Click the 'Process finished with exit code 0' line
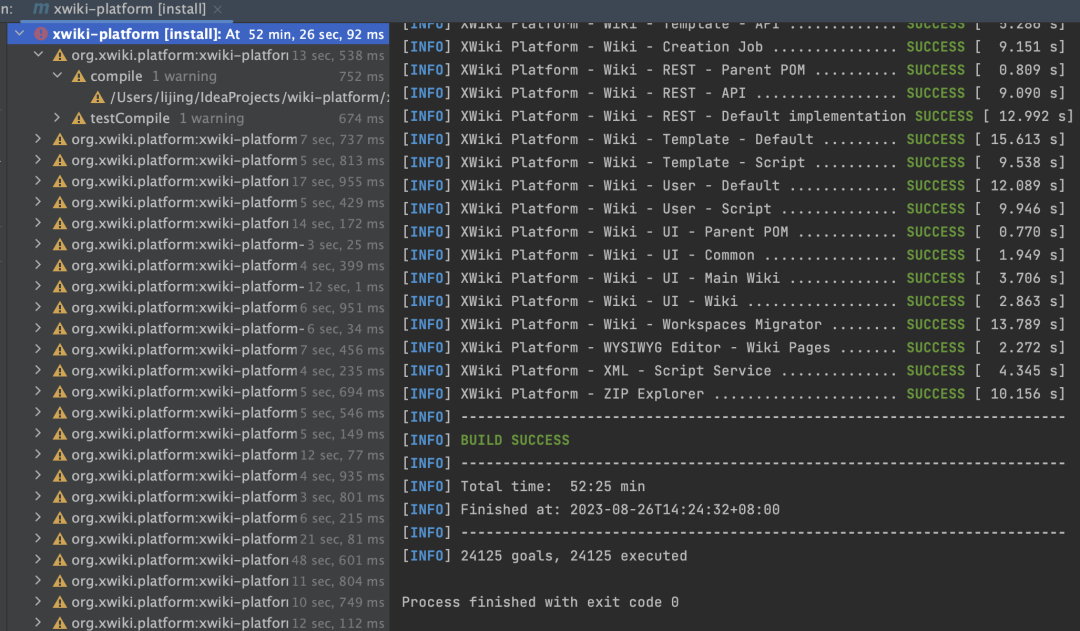The width and height of the screenshot is (1080, 631). [540, 602]
